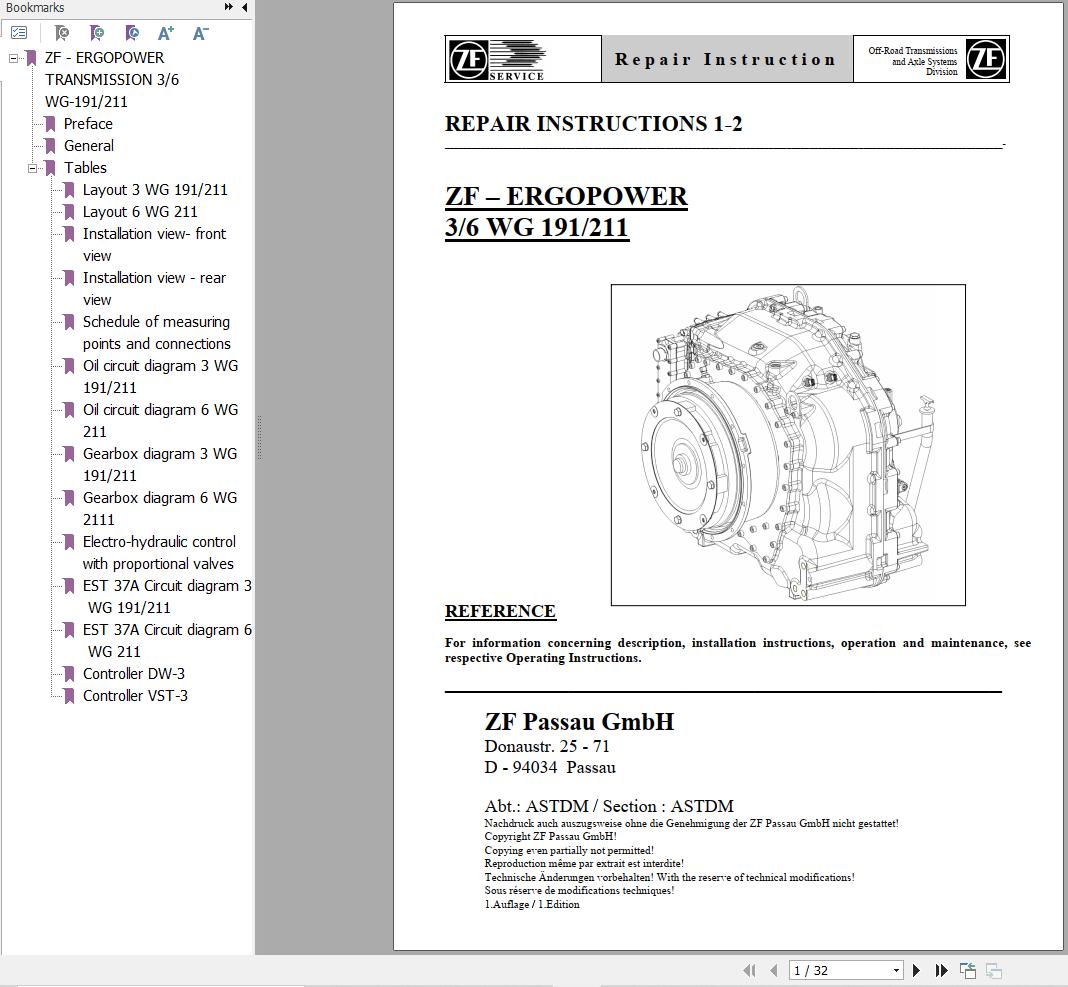The height and width of the screenshot is (987, 1068).
Task: Open the Preface bookmark
Action: (x=89, y=123)
